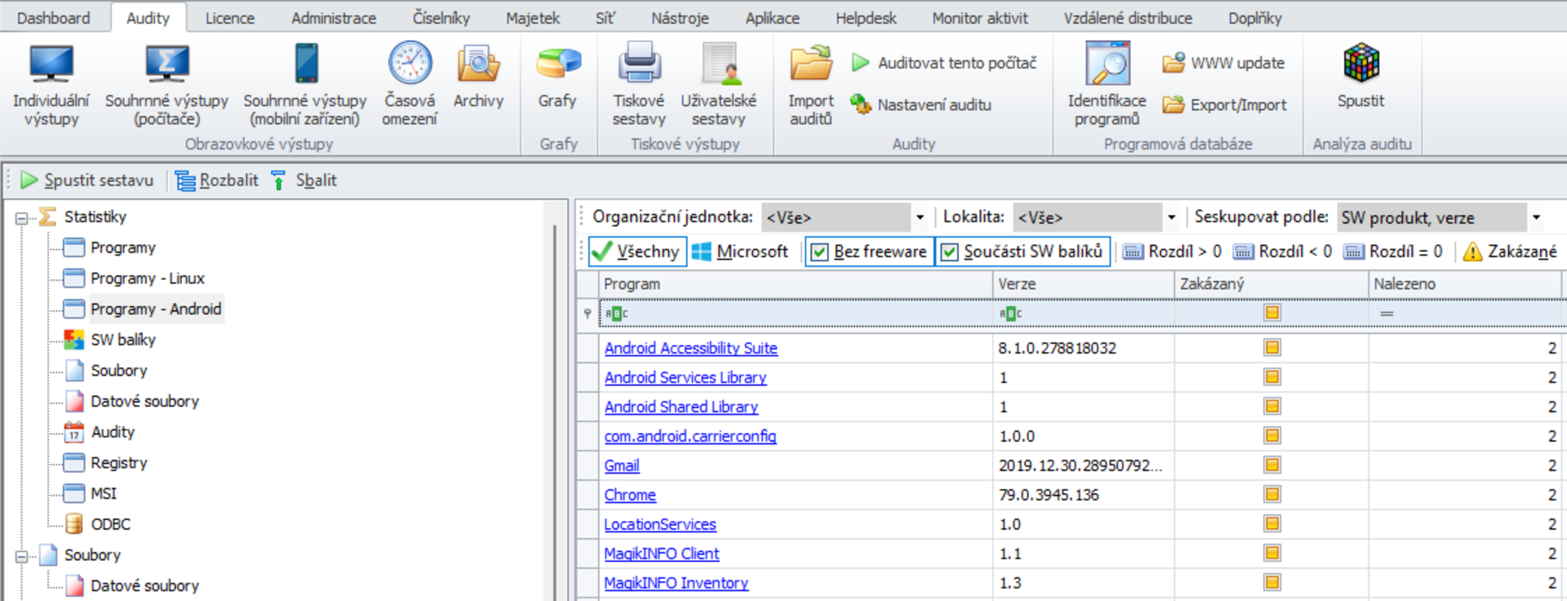Toggle Rozdíl < 0 filter
The height and width of the screenshot is (601, 1567).
coord(1282,252)
